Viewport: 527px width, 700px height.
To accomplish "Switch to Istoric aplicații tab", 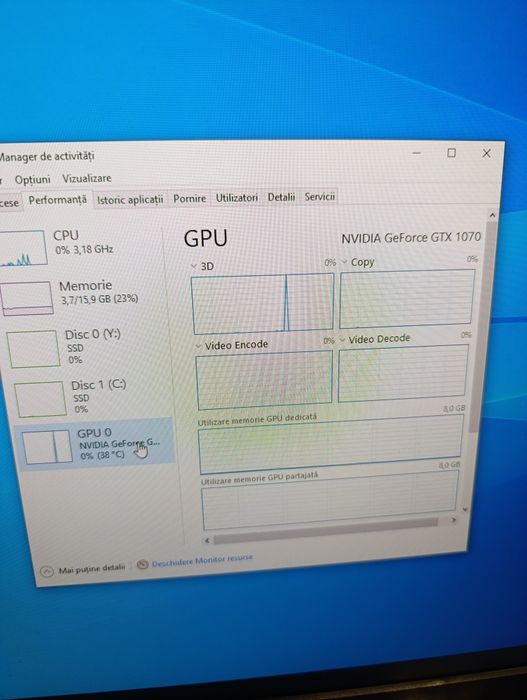I will 130,199.
